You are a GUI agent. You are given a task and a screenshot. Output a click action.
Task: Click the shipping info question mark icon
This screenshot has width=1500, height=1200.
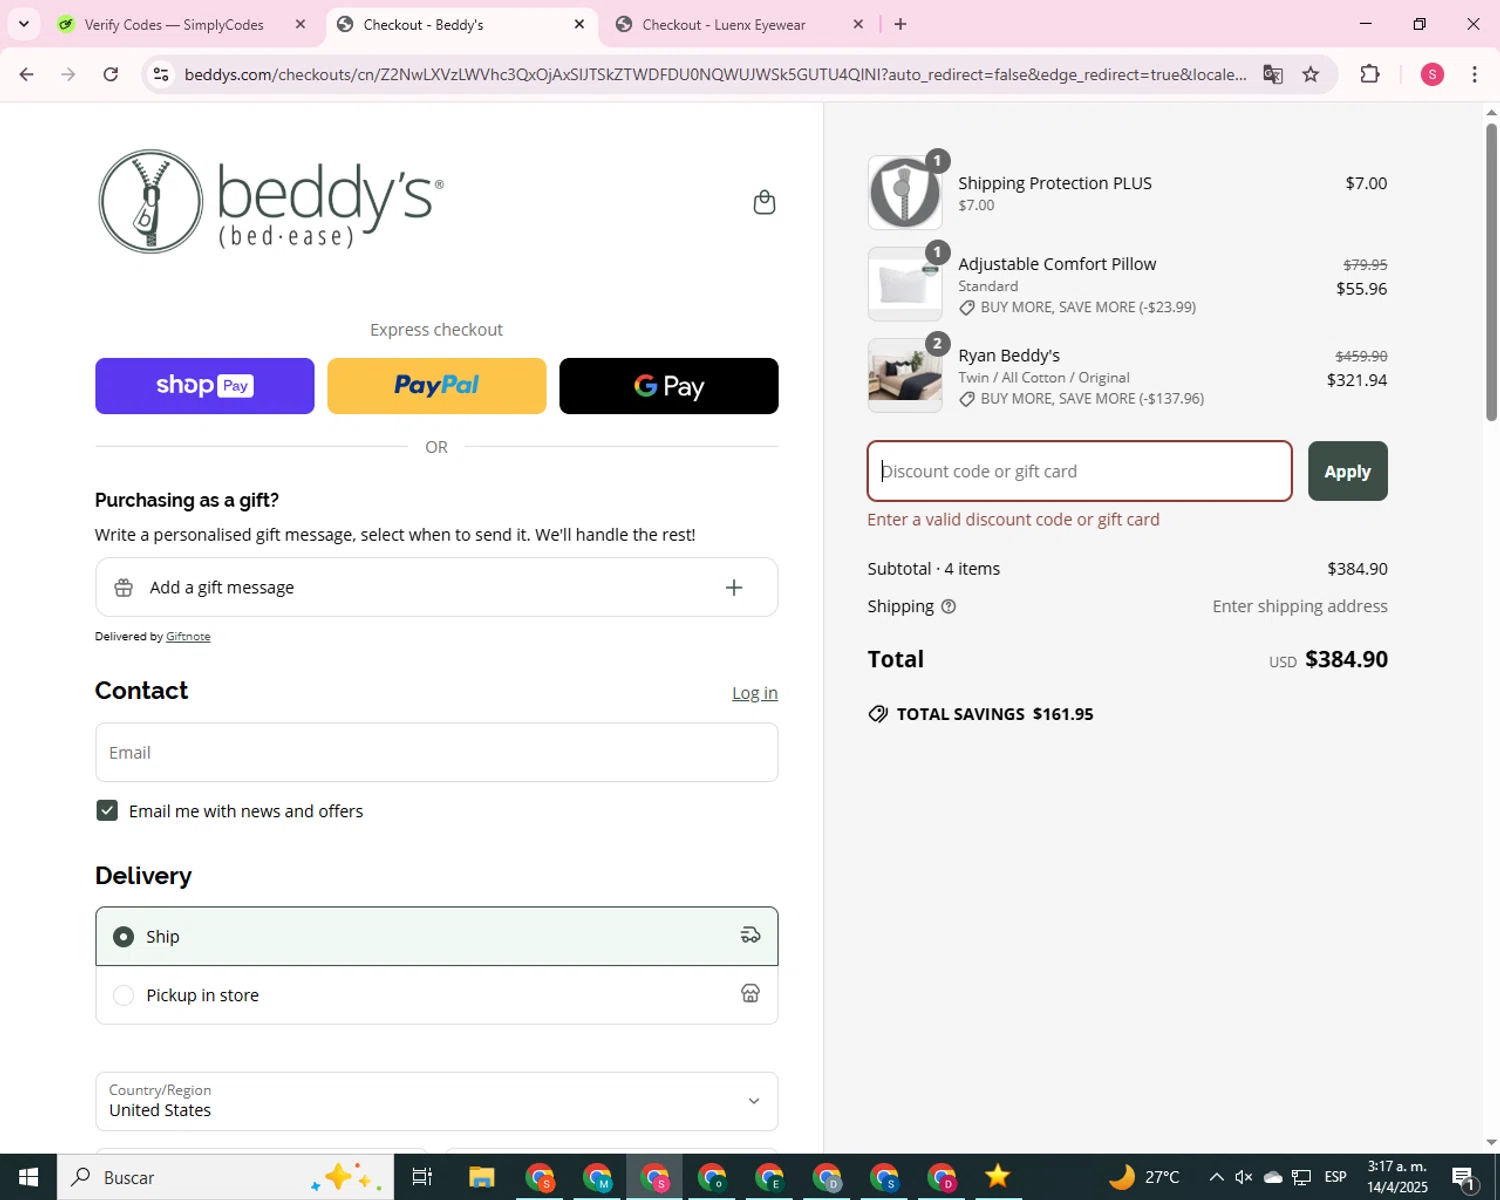pyautogui.click(x=949, y=606)
